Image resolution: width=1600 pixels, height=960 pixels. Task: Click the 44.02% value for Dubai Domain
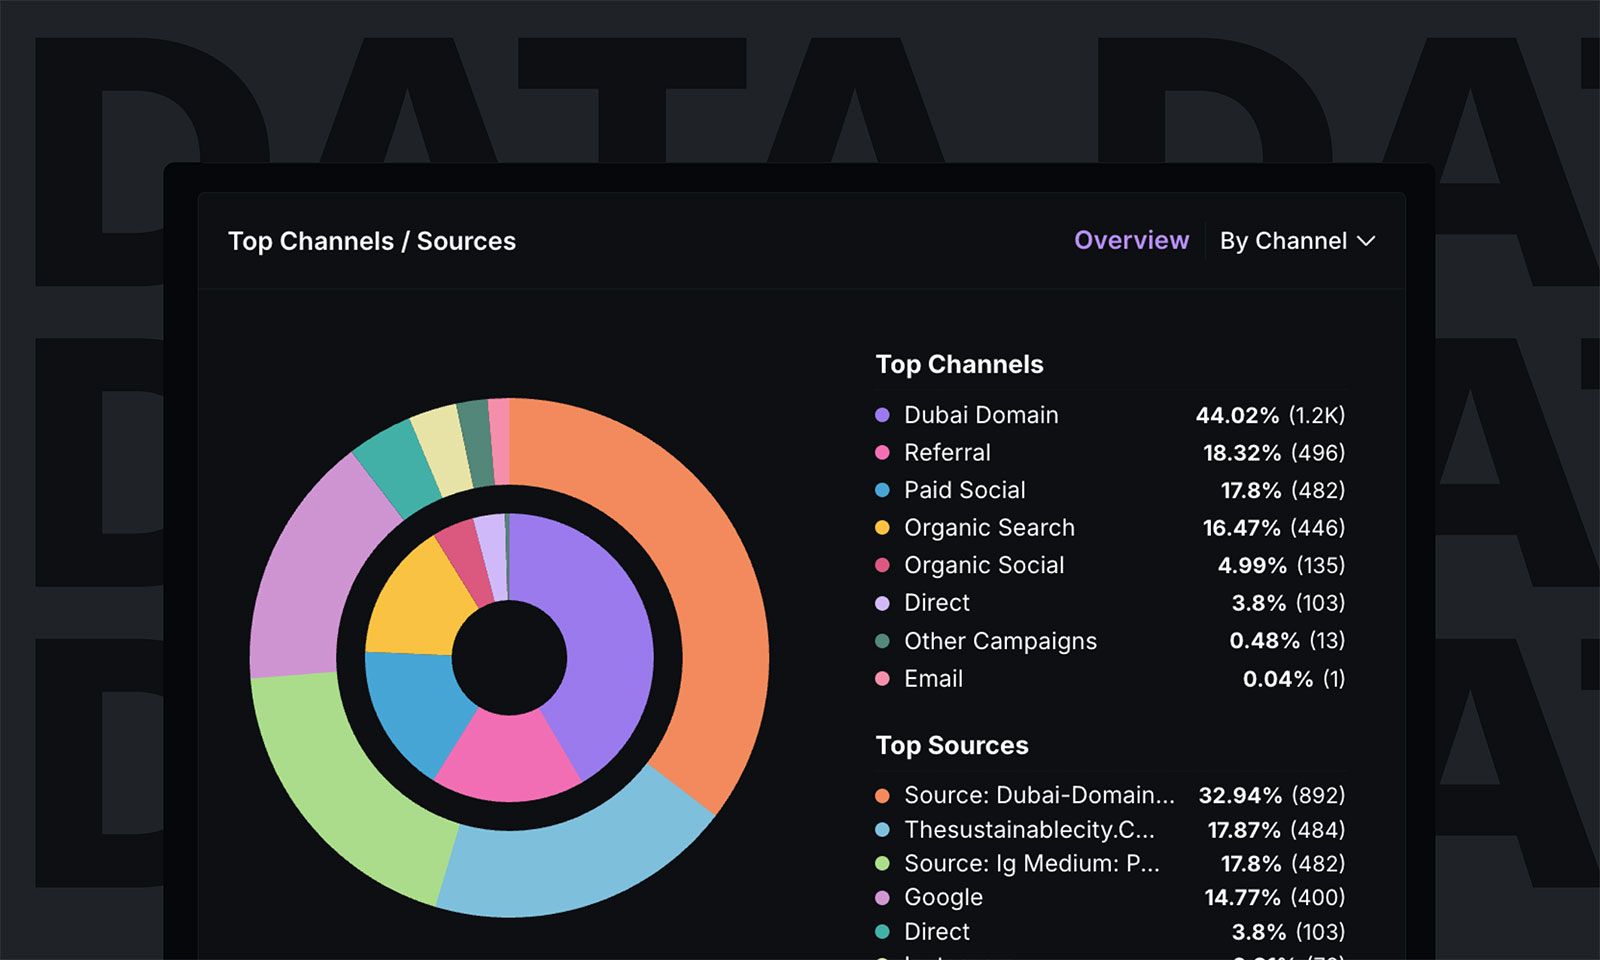click(1237, 415)
